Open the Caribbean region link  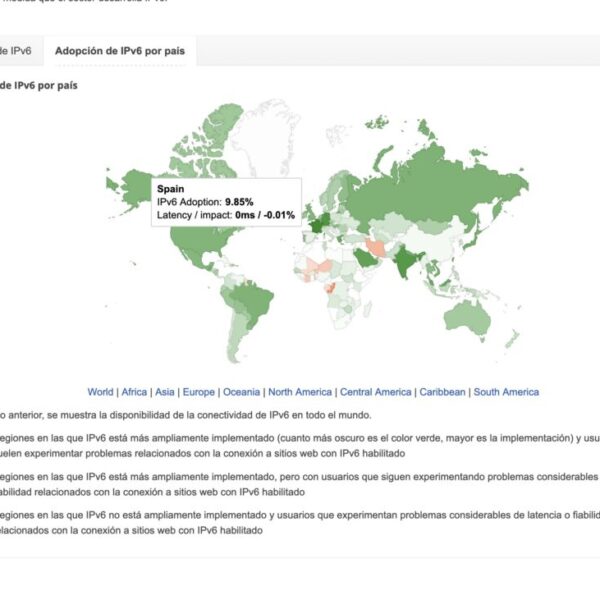coord(442,392)
